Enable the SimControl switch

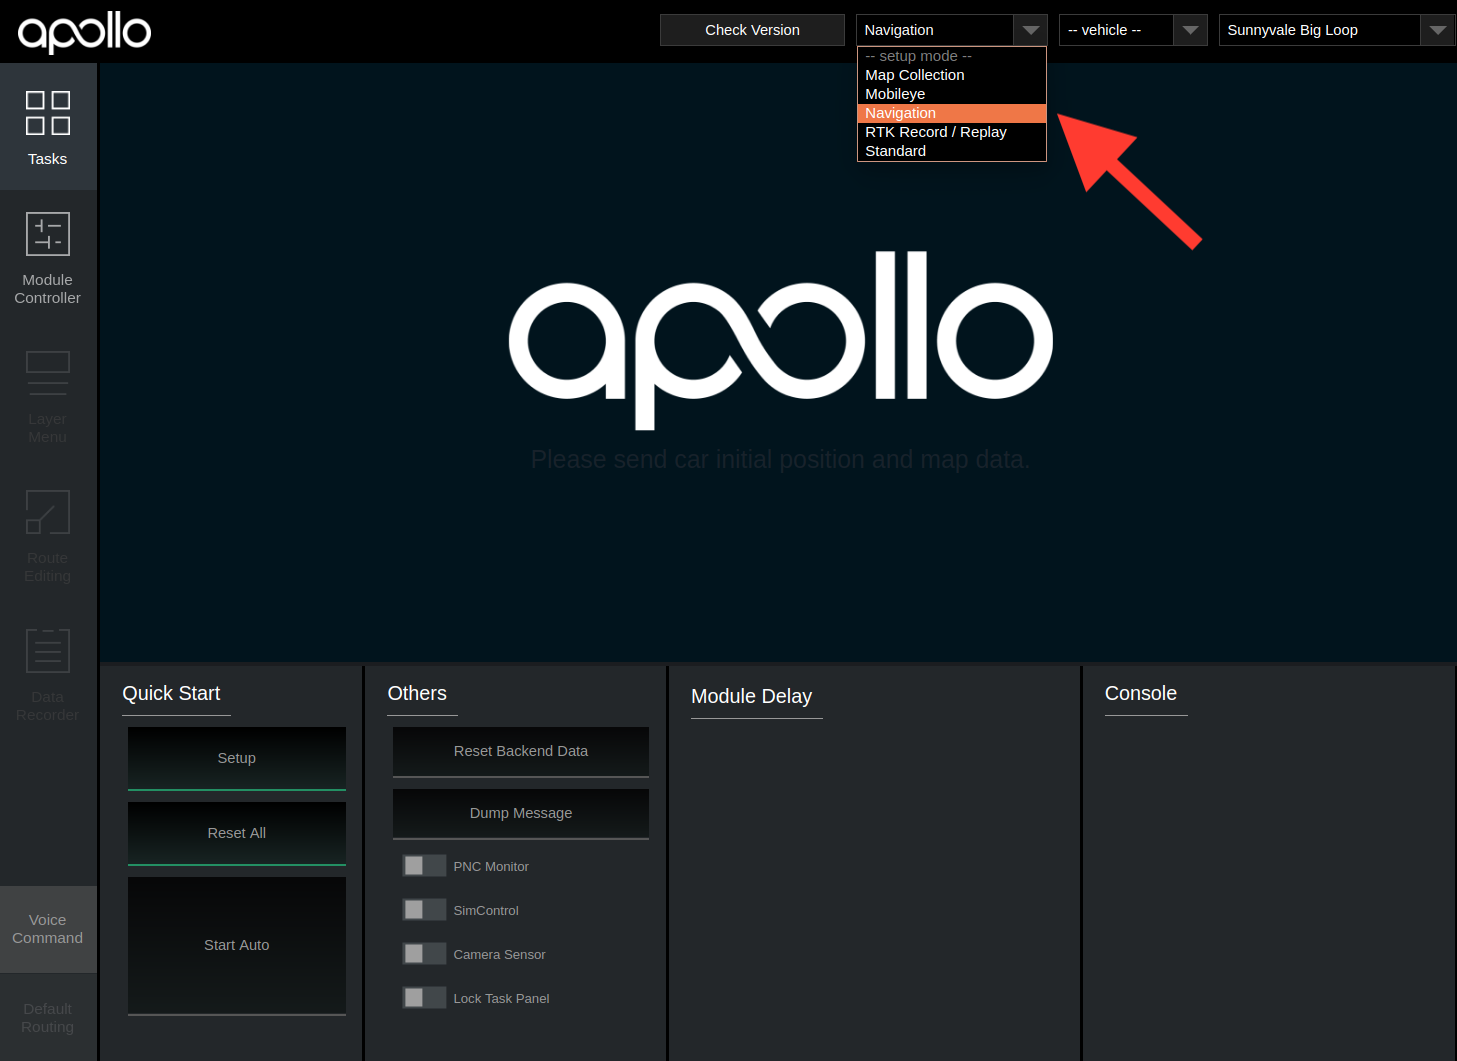424,910
